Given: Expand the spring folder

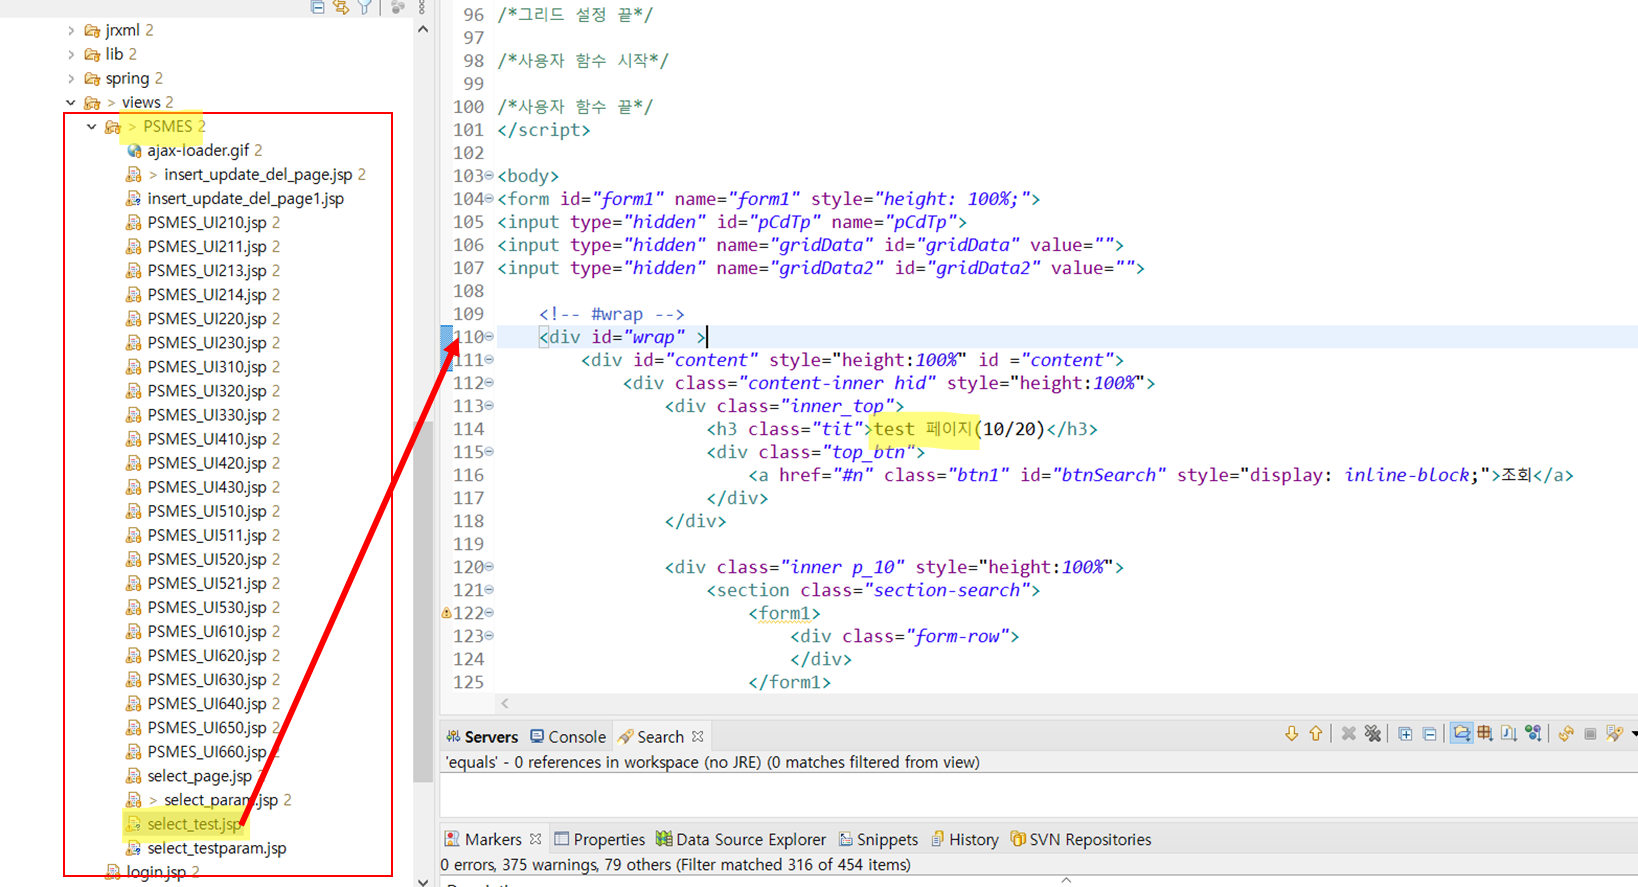Looking at the screenshot, I should pyautogui.click(x=71, y=78).
